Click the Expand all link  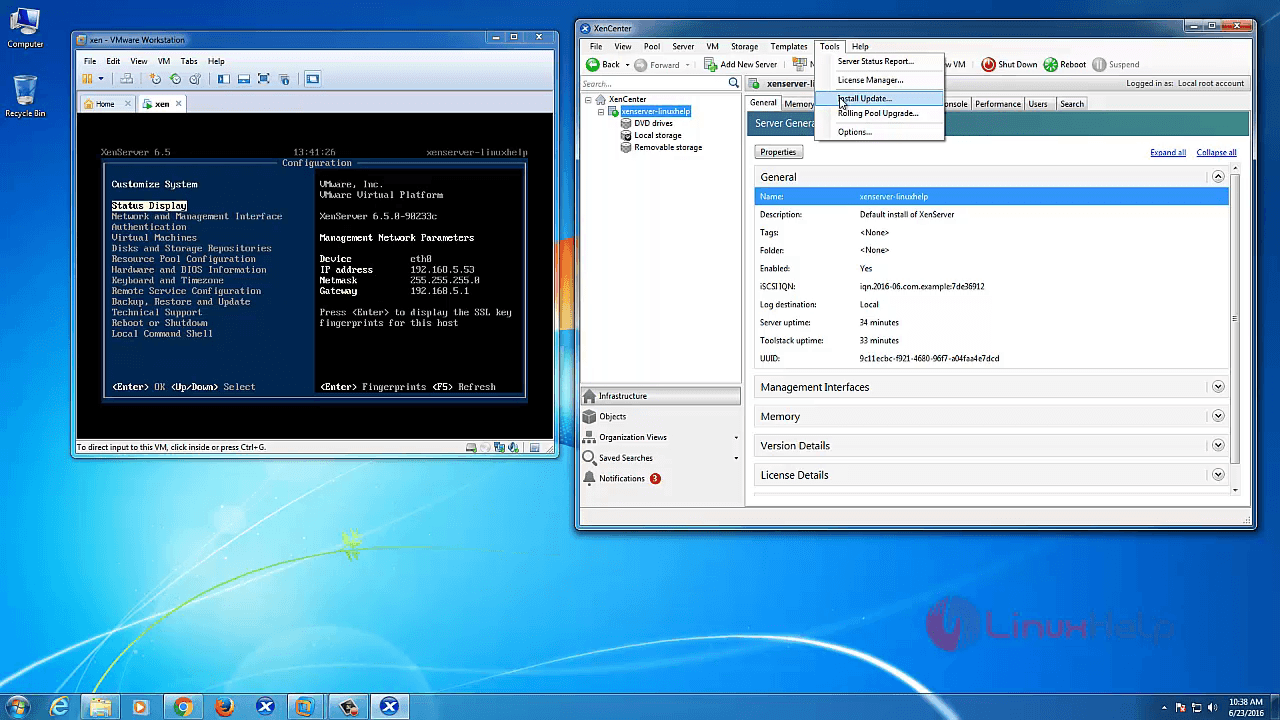click(1168, 153)
